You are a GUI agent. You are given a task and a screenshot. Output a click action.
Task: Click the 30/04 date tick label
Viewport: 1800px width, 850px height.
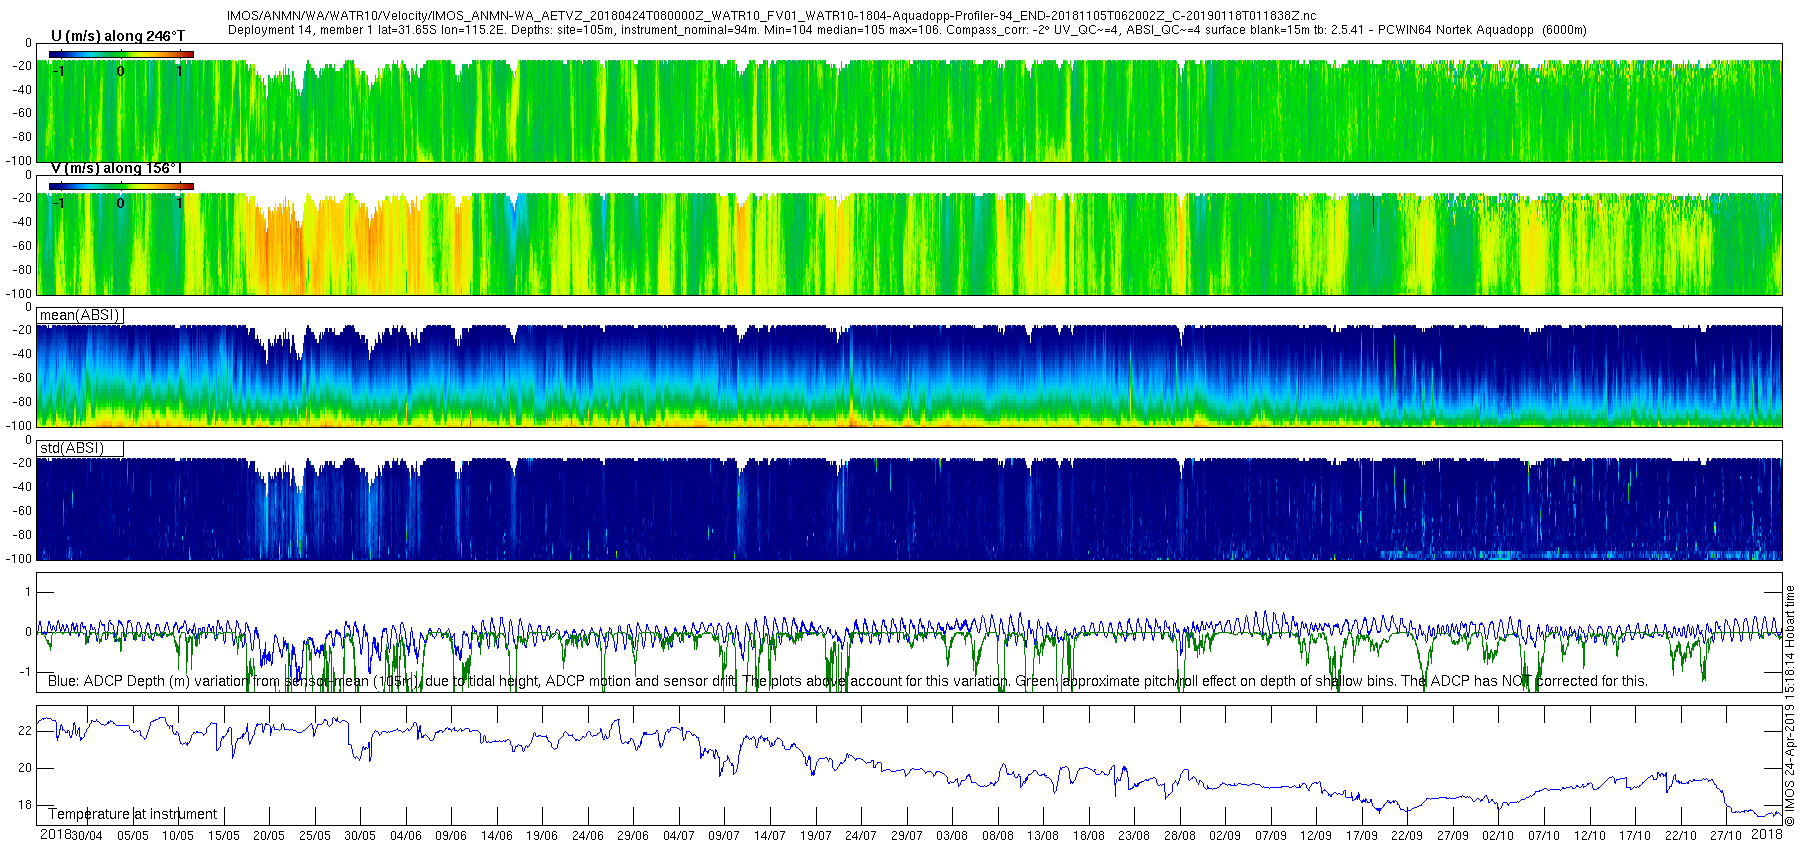pos(87,836)
